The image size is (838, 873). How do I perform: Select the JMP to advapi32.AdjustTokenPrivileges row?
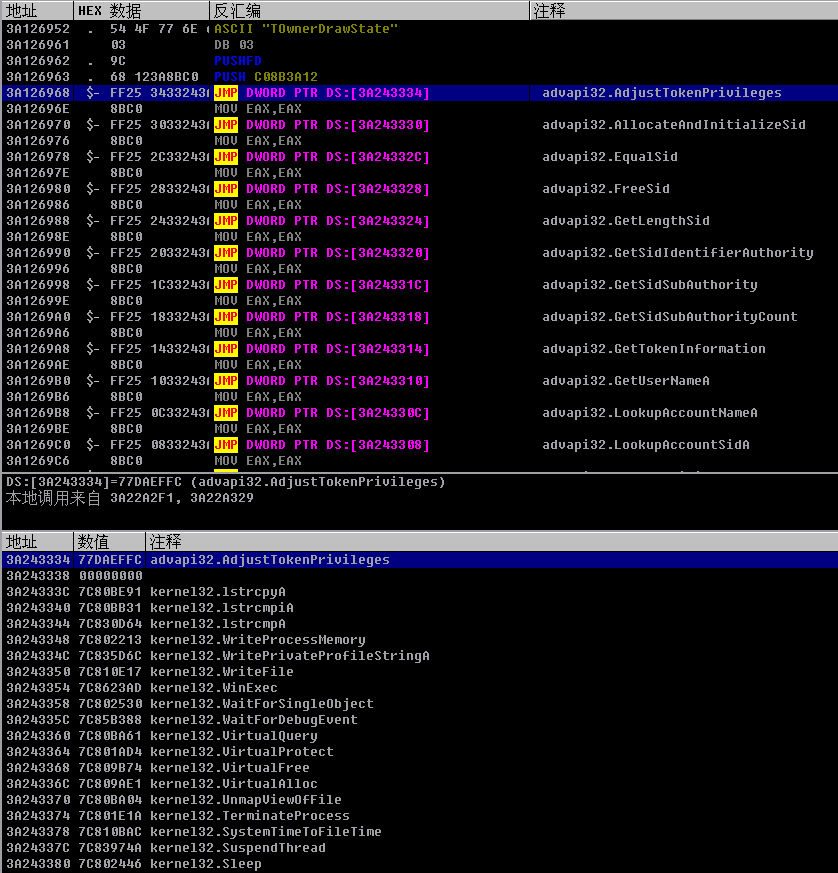click(420, 93)
